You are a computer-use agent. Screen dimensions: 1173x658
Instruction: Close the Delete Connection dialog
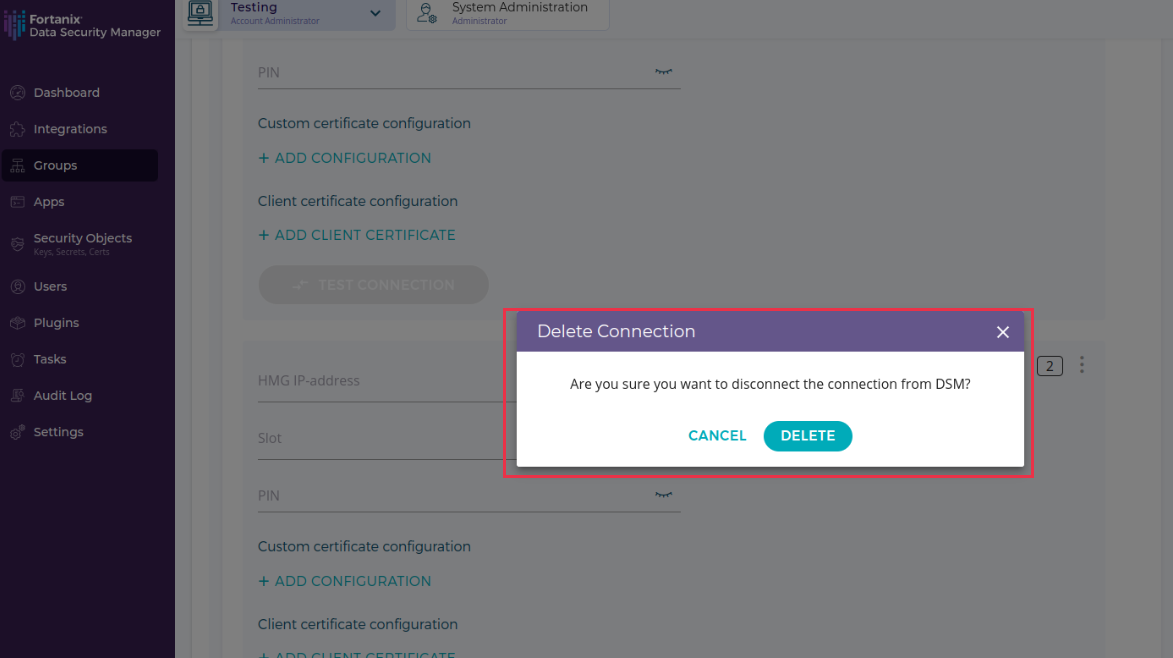[1003, 332]
